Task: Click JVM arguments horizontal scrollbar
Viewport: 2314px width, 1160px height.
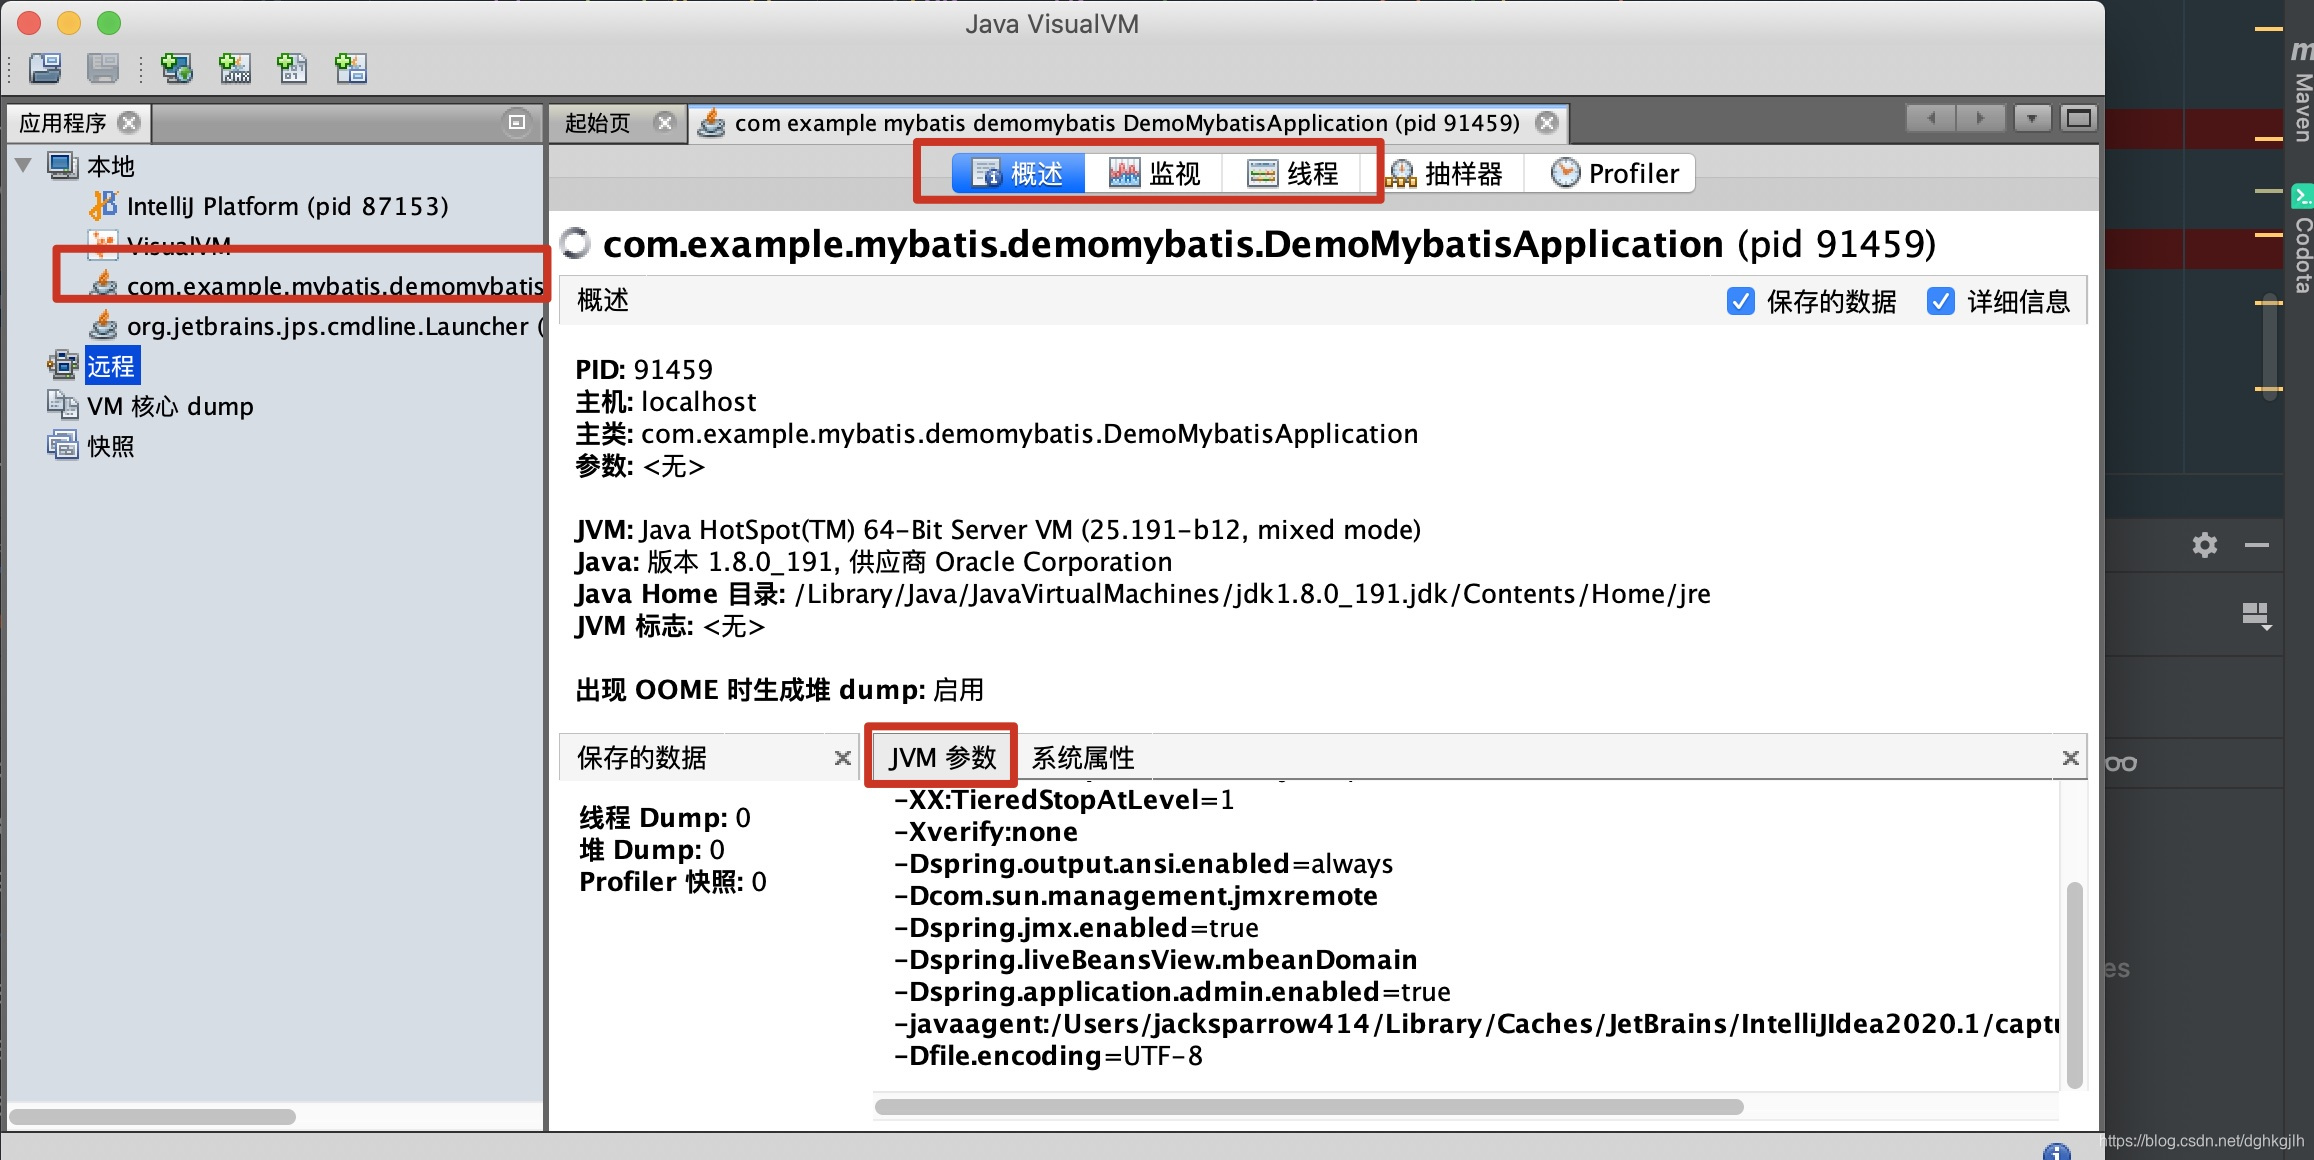Action: pos(1309,1107)
